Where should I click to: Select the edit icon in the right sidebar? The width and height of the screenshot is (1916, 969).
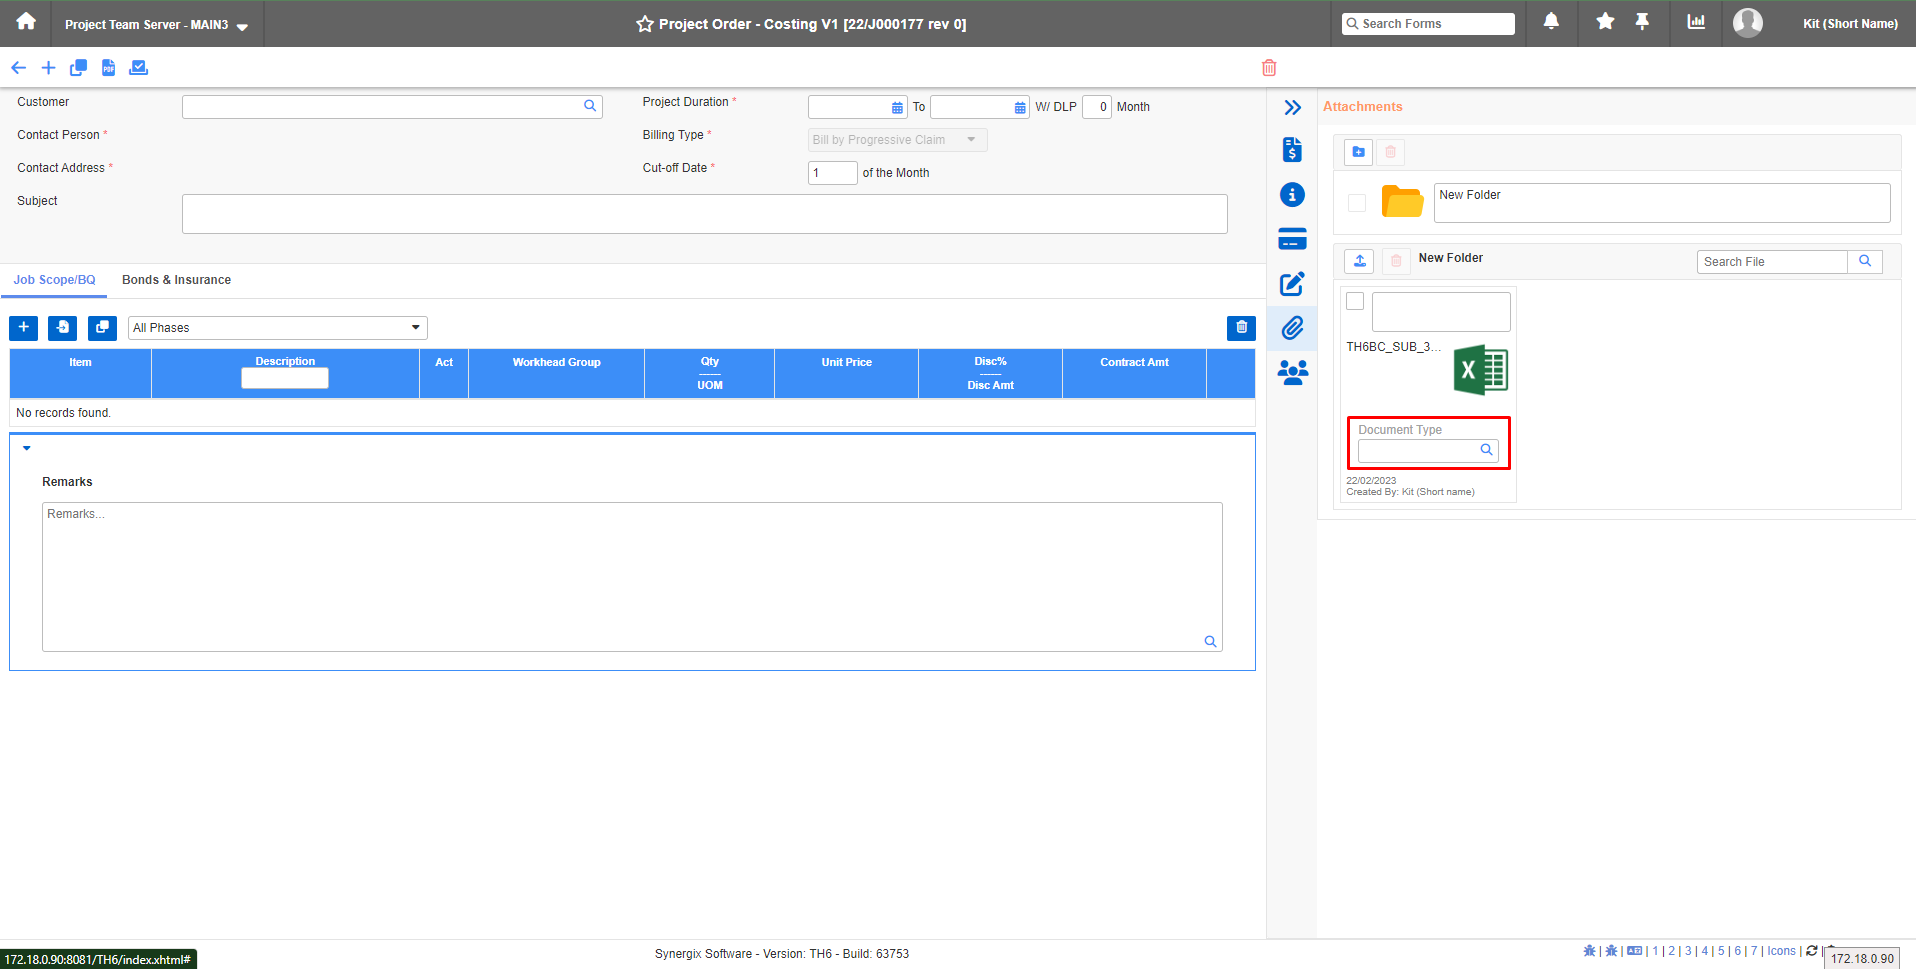pos(1292,284)
